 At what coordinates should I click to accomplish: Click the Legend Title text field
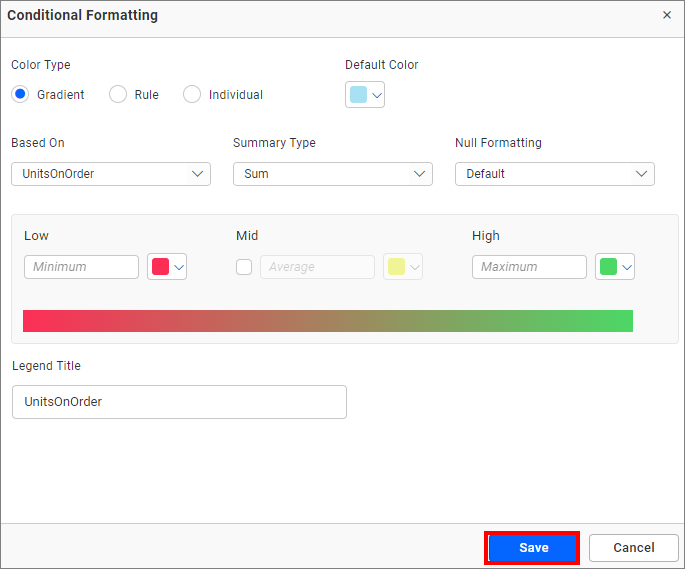(179, 402)
